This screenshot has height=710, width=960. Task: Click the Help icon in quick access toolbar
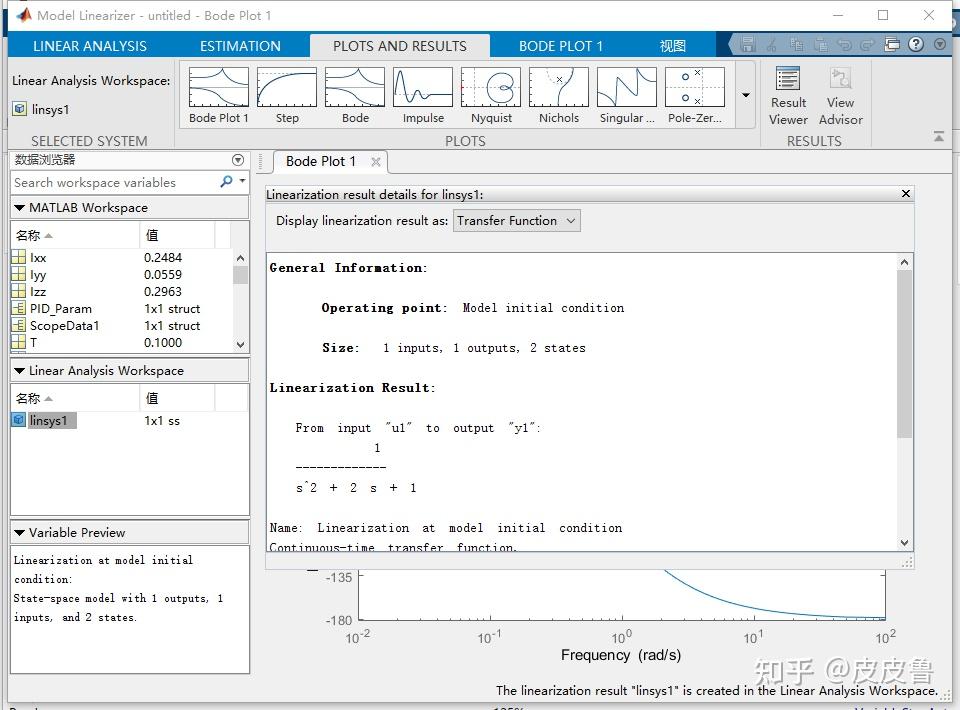[918, 44]
